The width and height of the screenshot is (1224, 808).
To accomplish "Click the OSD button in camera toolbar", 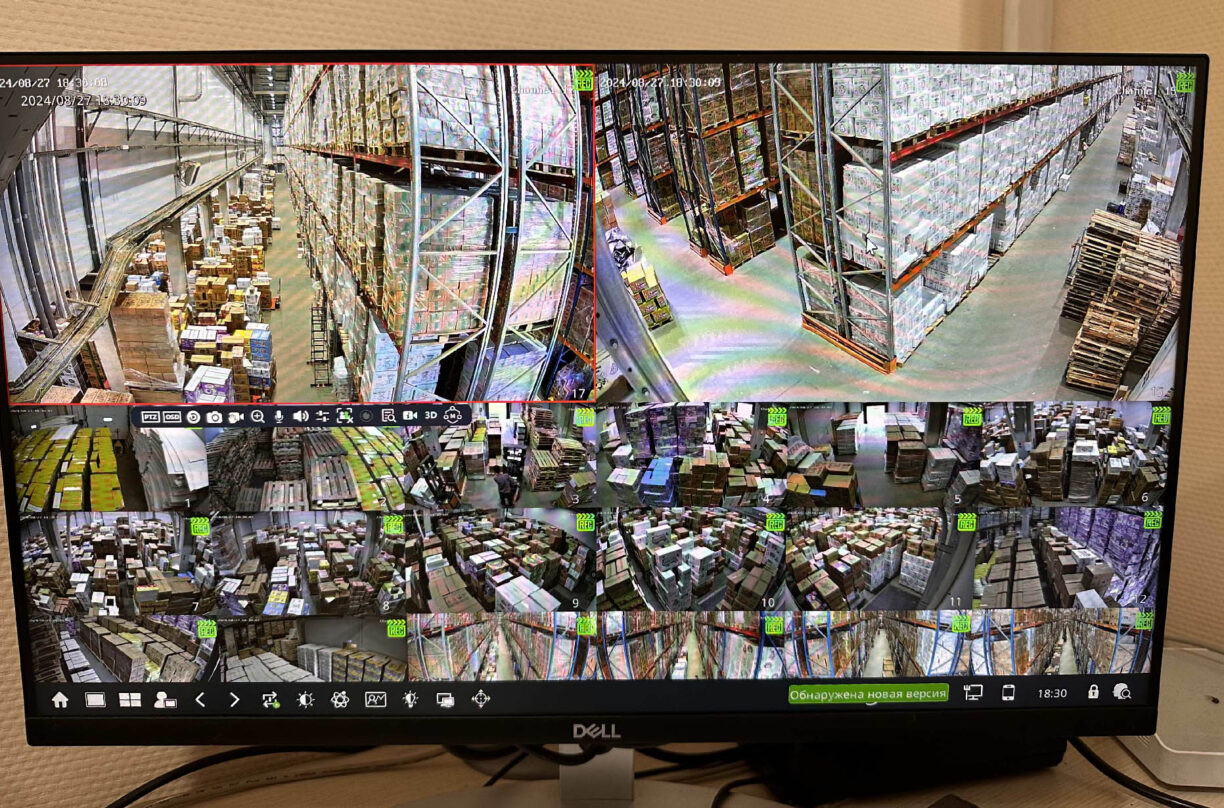I will [172, 416].
